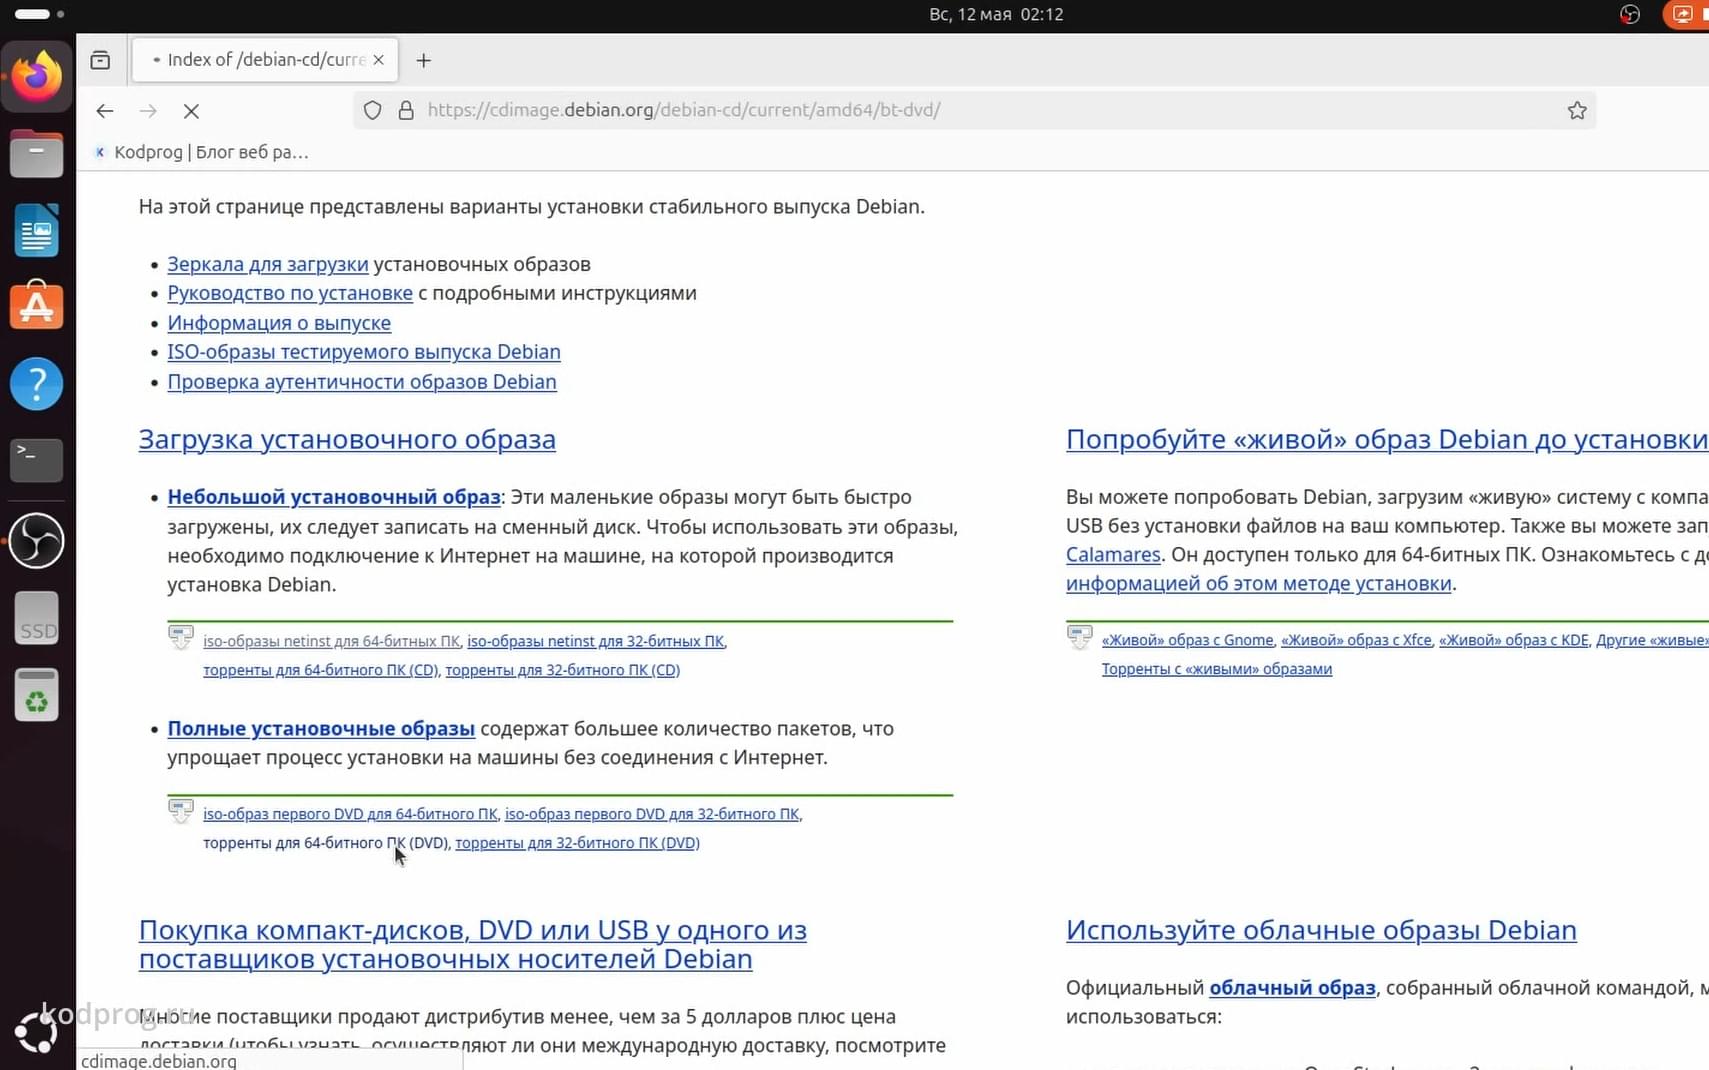Screen dimensions: 1709x1070
Task: Open the clock showing Вс, 12 мая 02:12
Action: [x=996, y=14]
